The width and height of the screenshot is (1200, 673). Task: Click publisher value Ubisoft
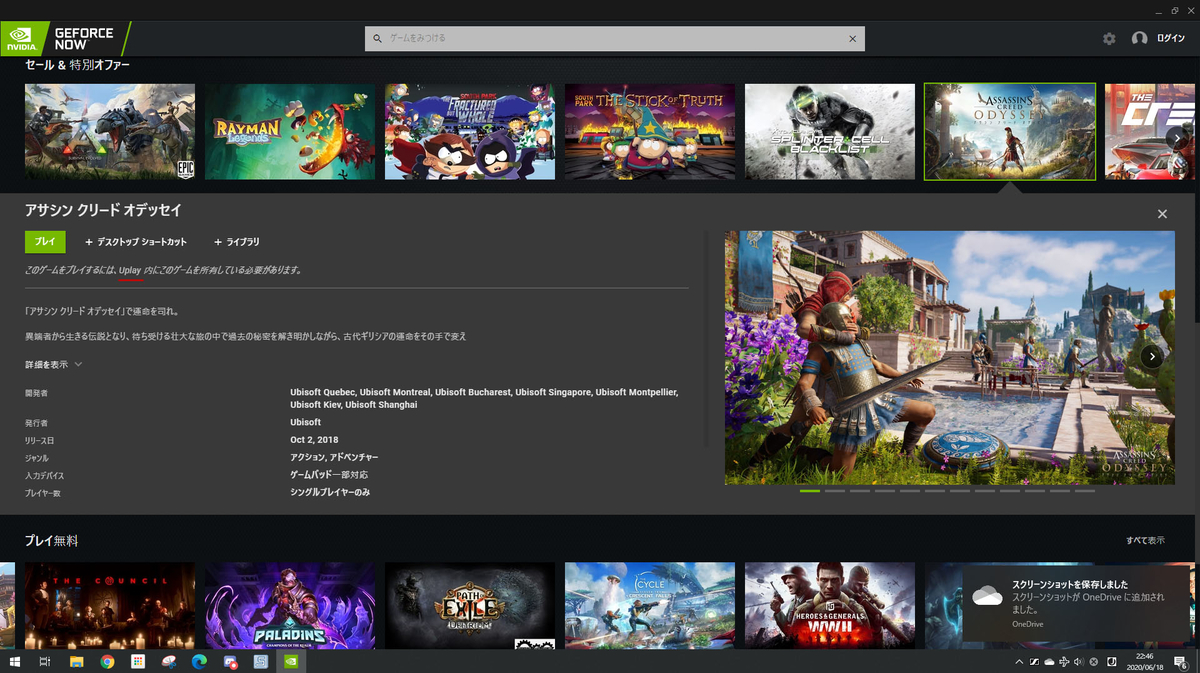[305, 422]
